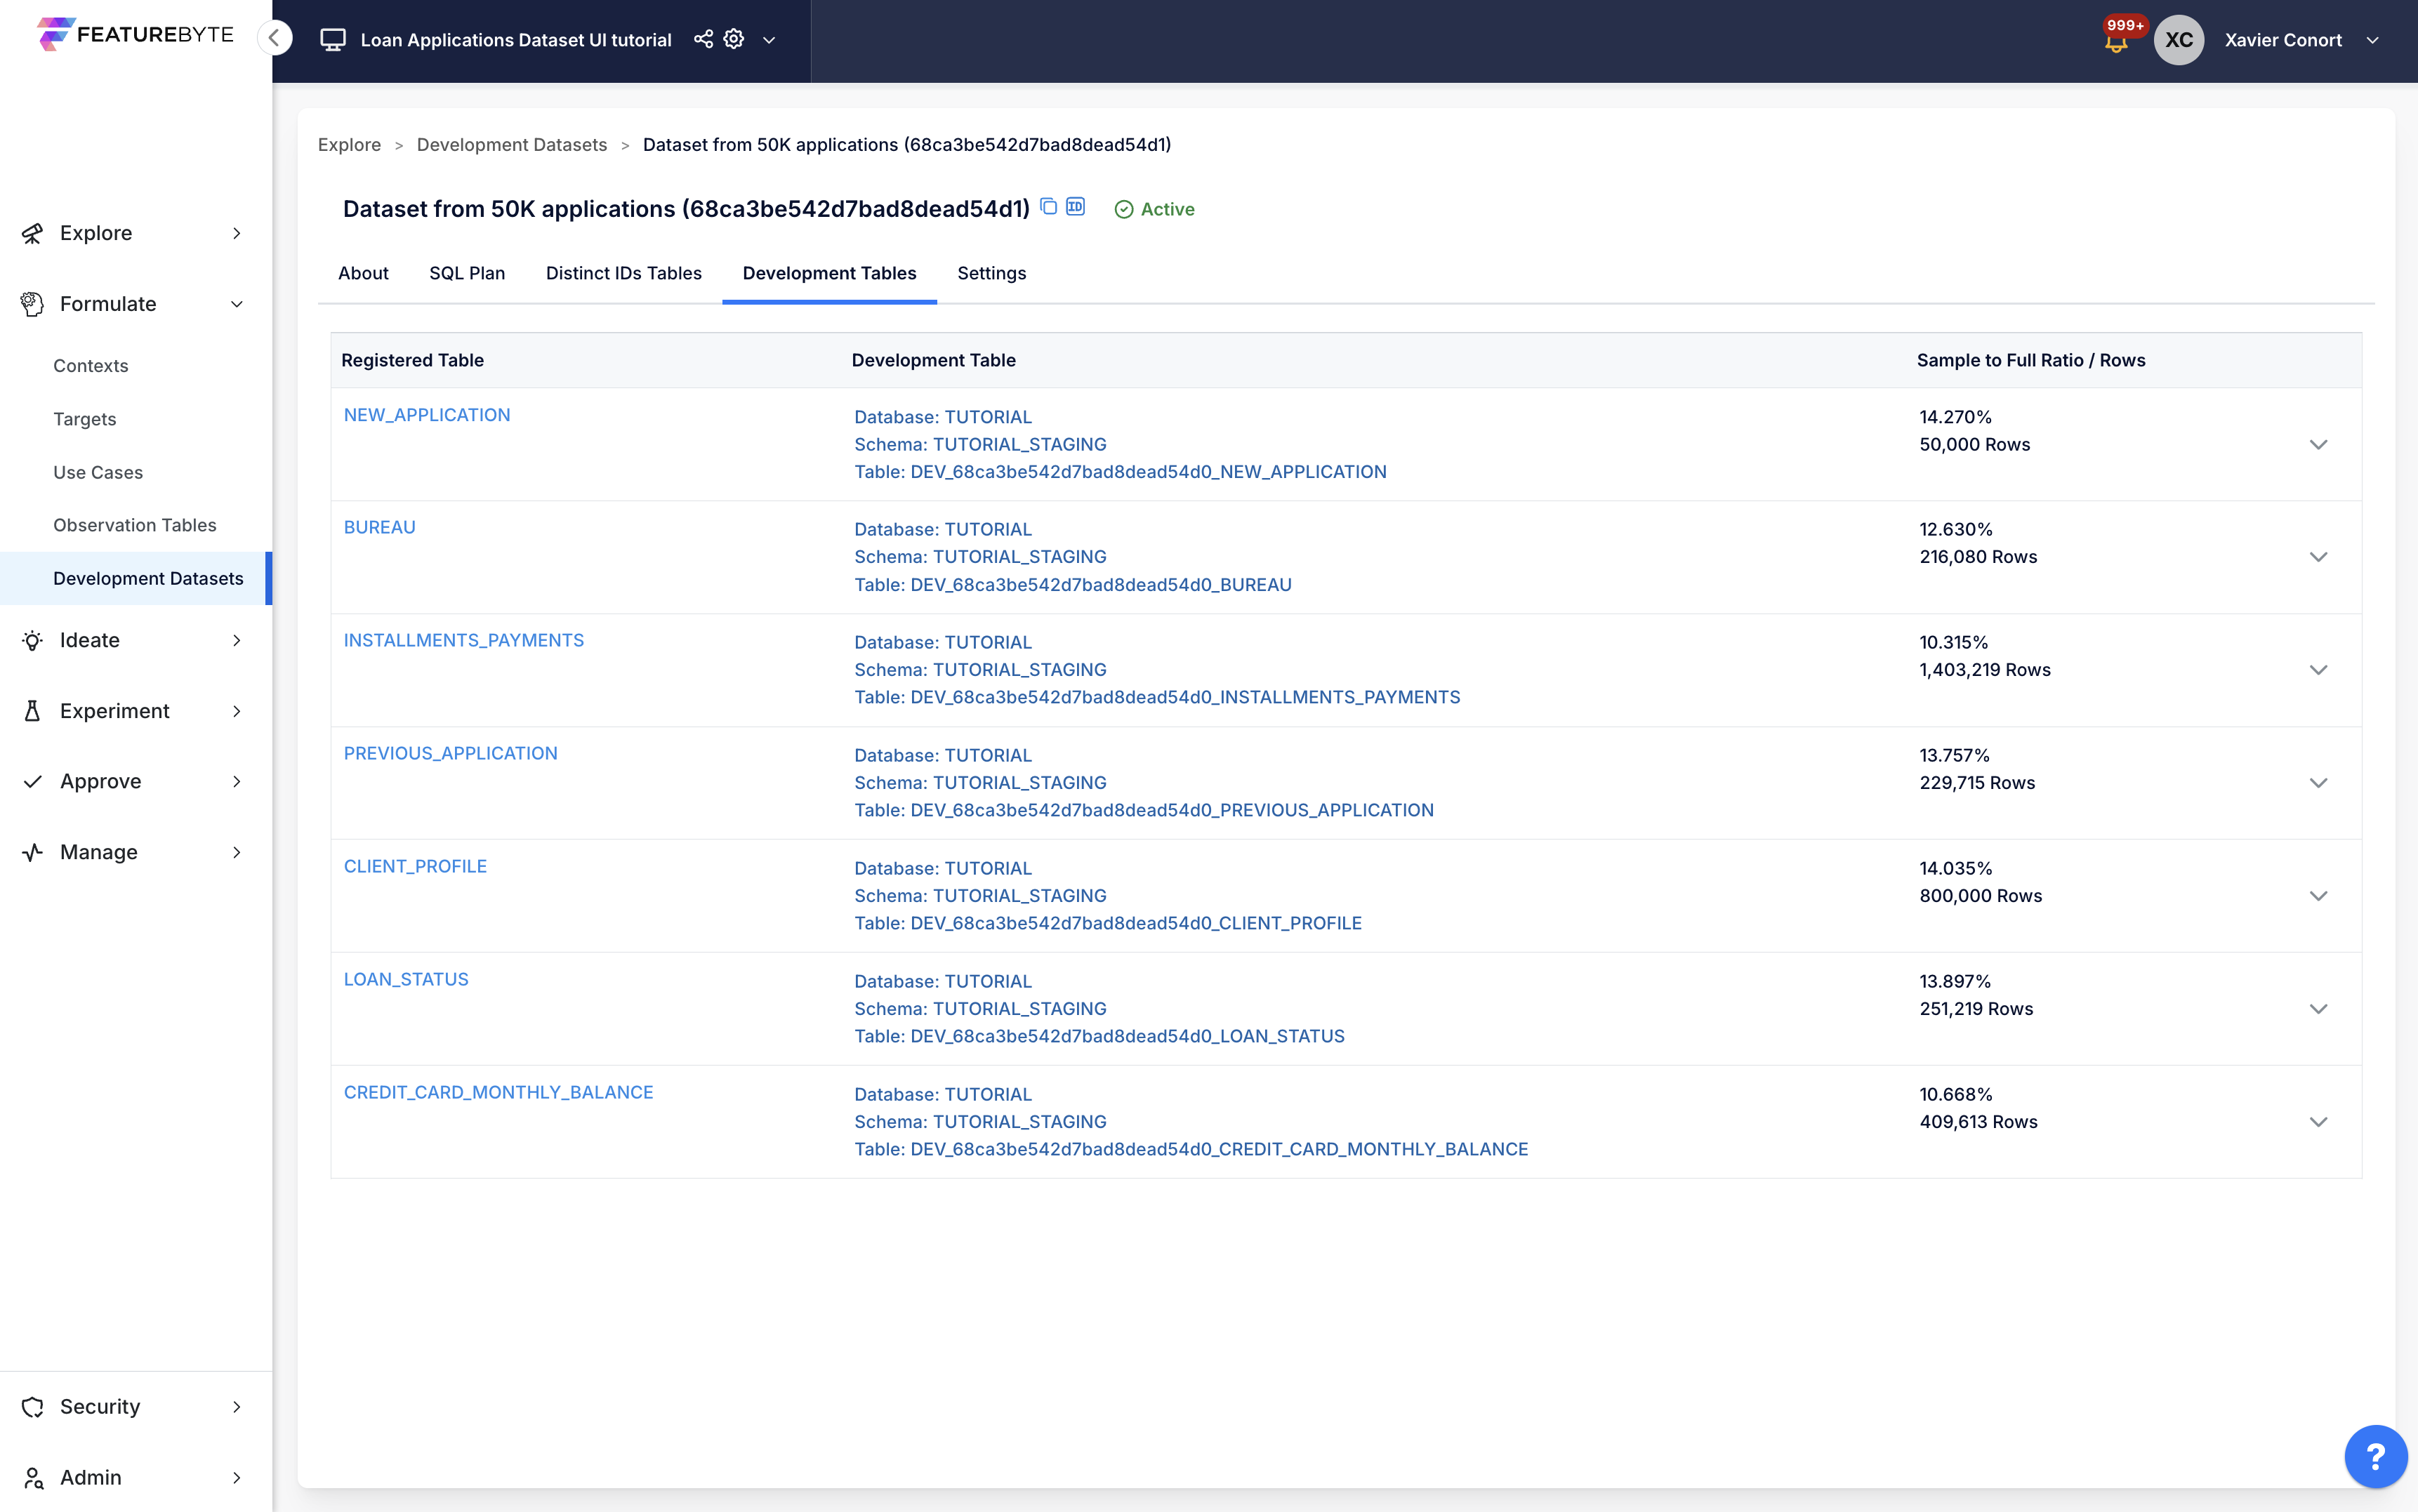Expand the NEW_APPLICATION row details

(x=2318, y=445)
